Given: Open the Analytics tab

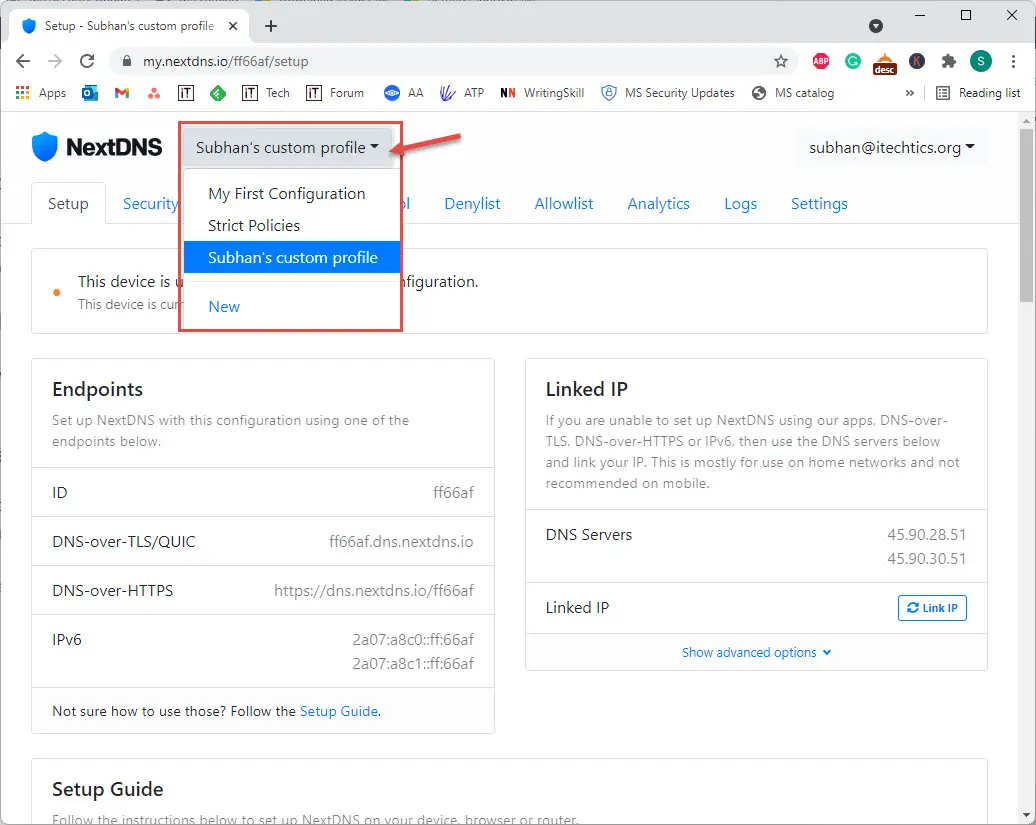Looking at the screenshot, I should point(658,203).
